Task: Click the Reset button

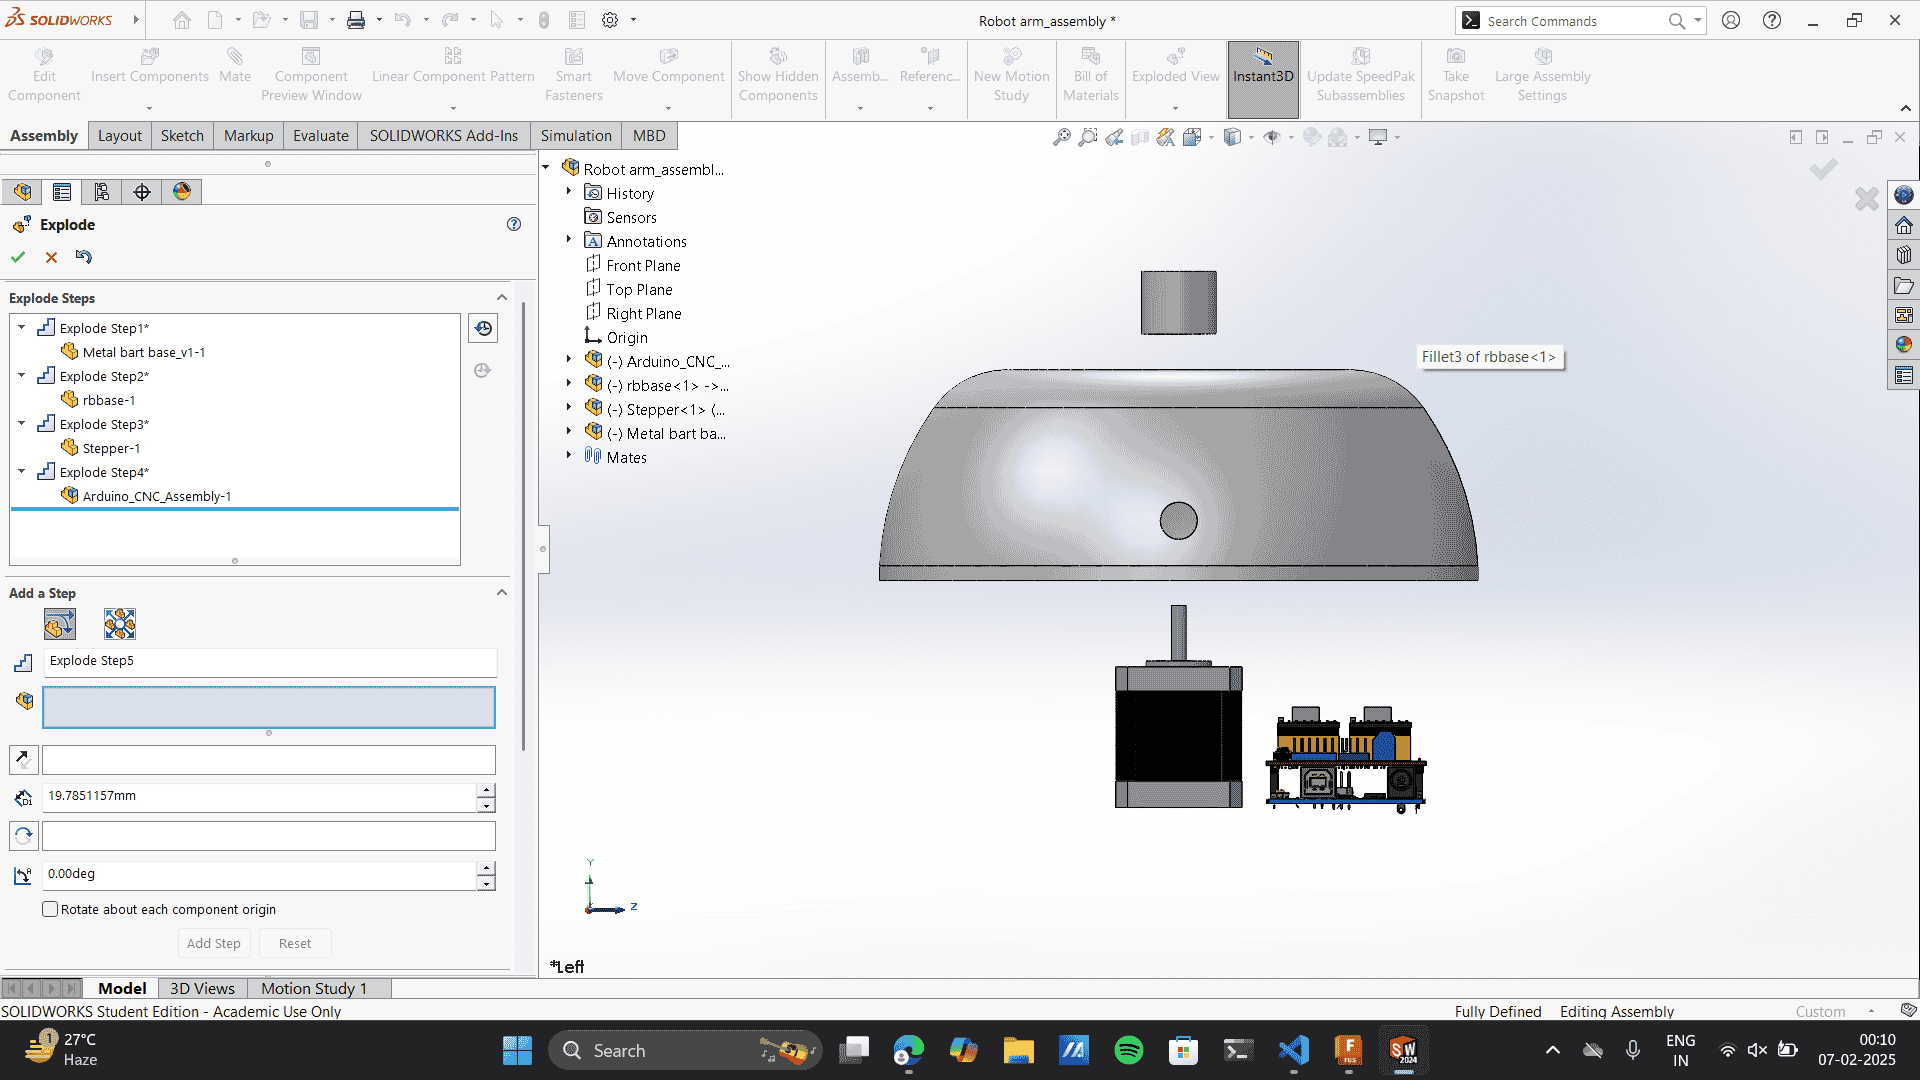Action: click(x=295, y=943)
